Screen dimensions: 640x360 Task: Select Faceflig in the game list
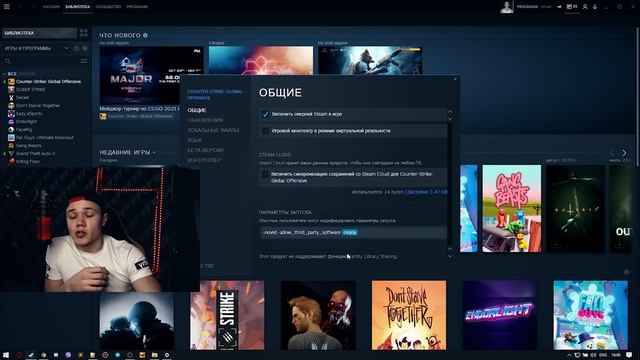(x=24, y=129)
